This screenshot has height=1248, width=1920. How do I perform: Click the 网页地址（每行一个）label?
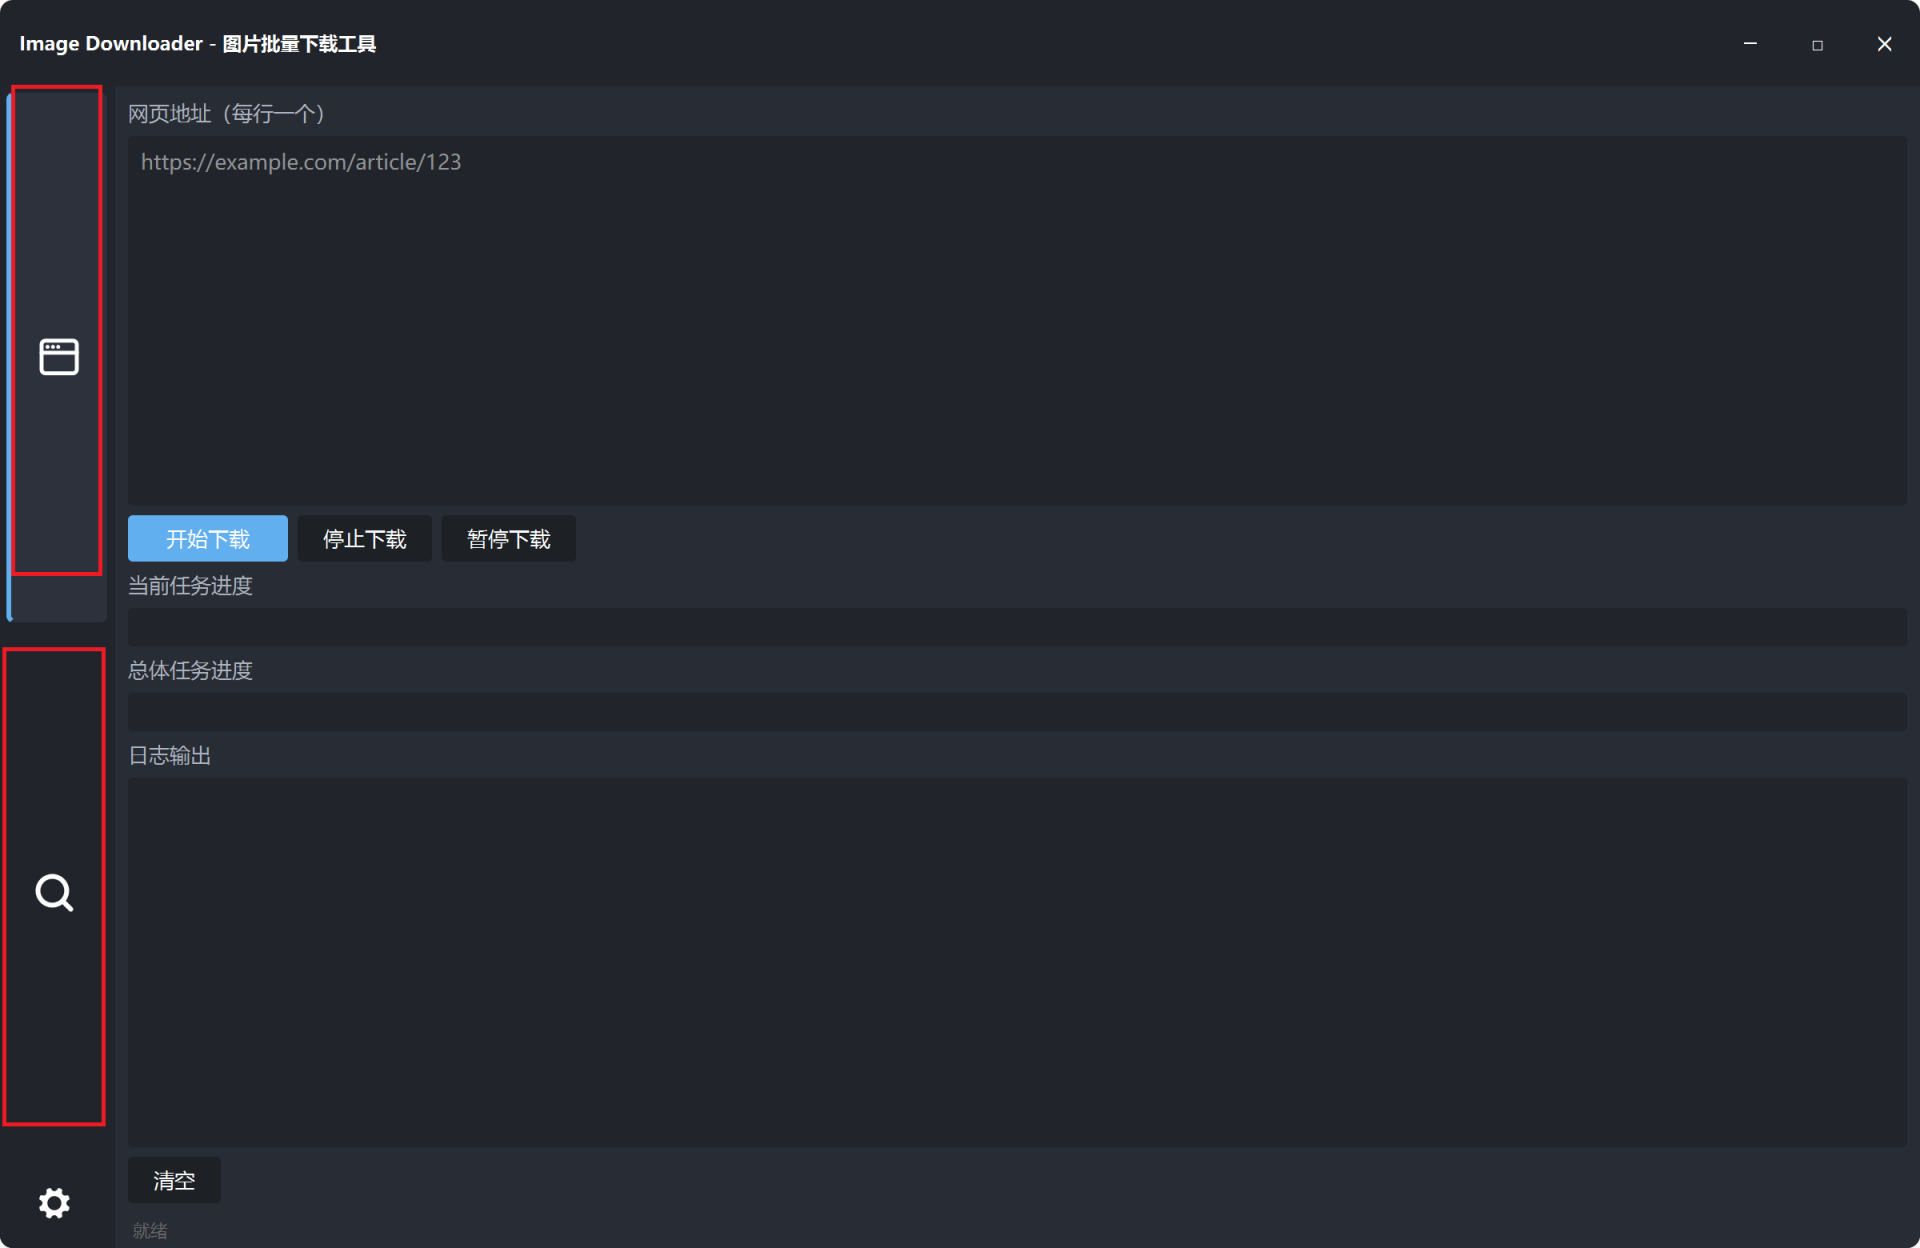coord(227,114)
